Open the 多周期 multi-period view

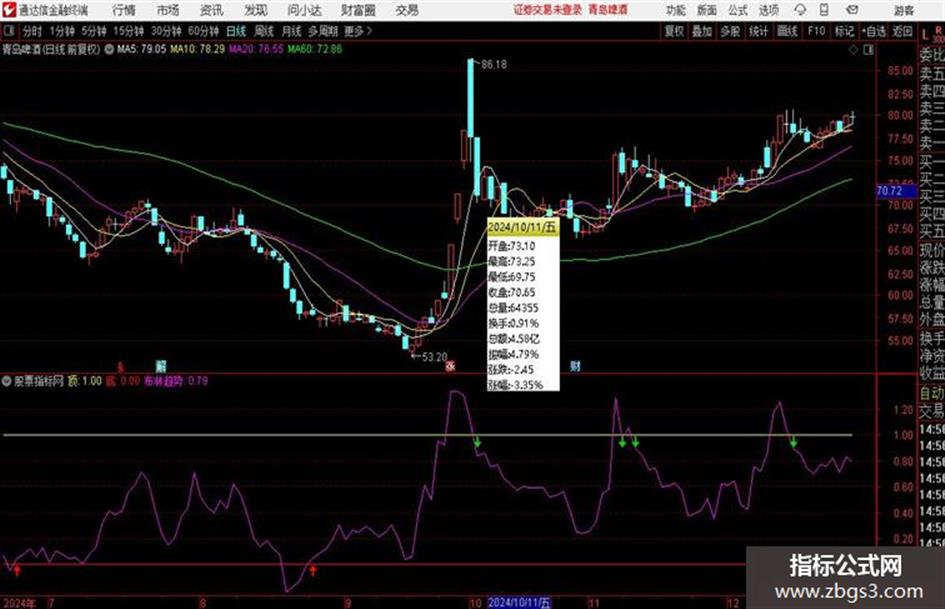(x=323, y=31)
